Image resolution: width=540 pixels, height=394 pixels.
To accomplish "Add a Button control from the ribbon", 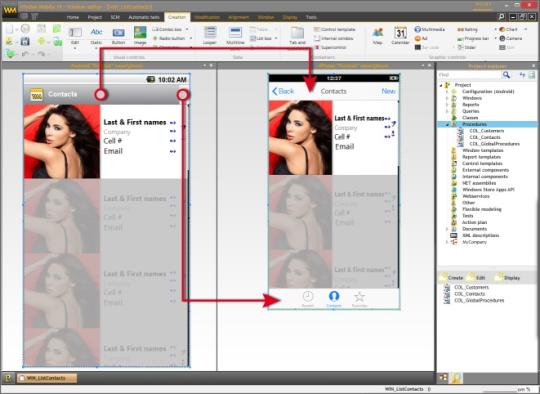I will 118,36.
